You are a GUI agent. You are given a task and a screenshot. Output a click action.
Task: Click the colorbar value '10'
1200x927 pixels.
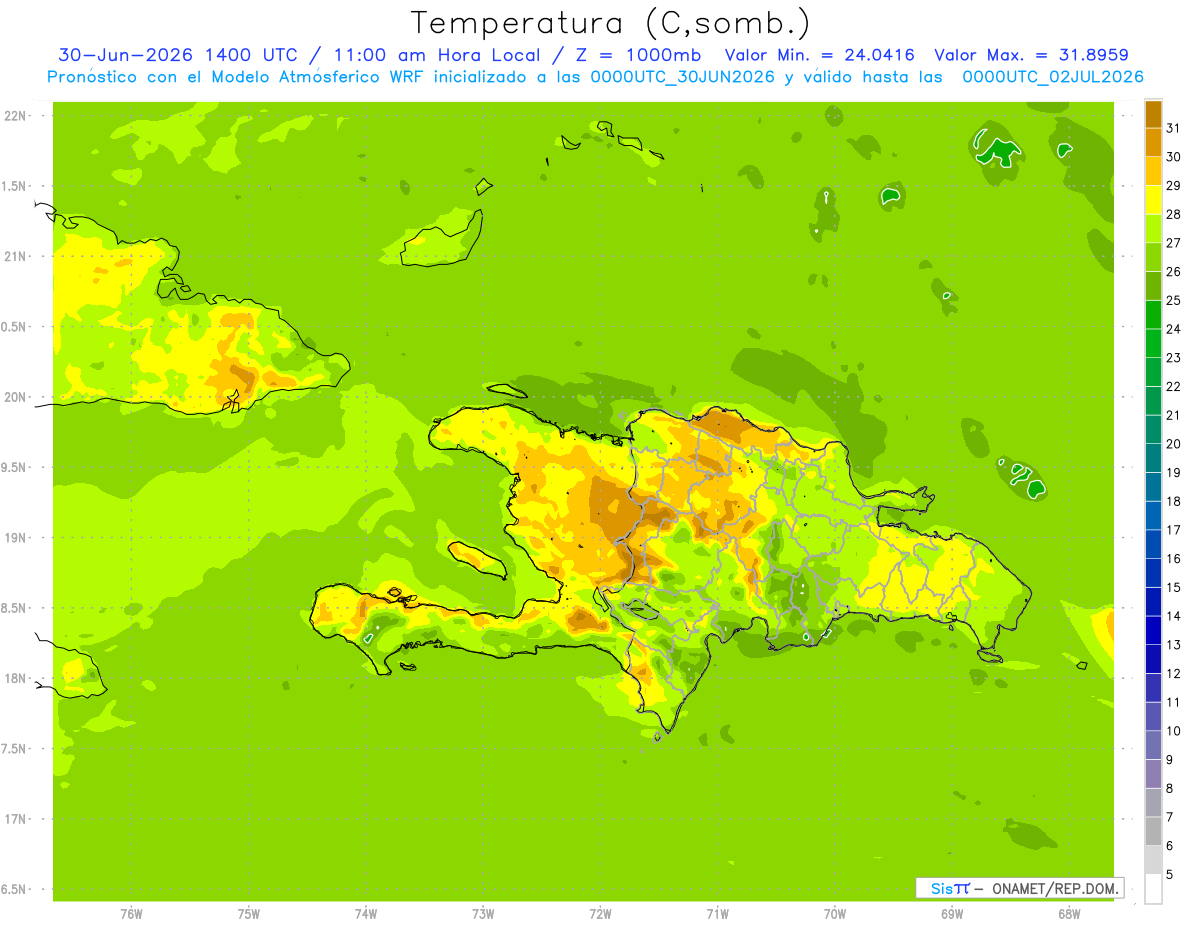1173,731
